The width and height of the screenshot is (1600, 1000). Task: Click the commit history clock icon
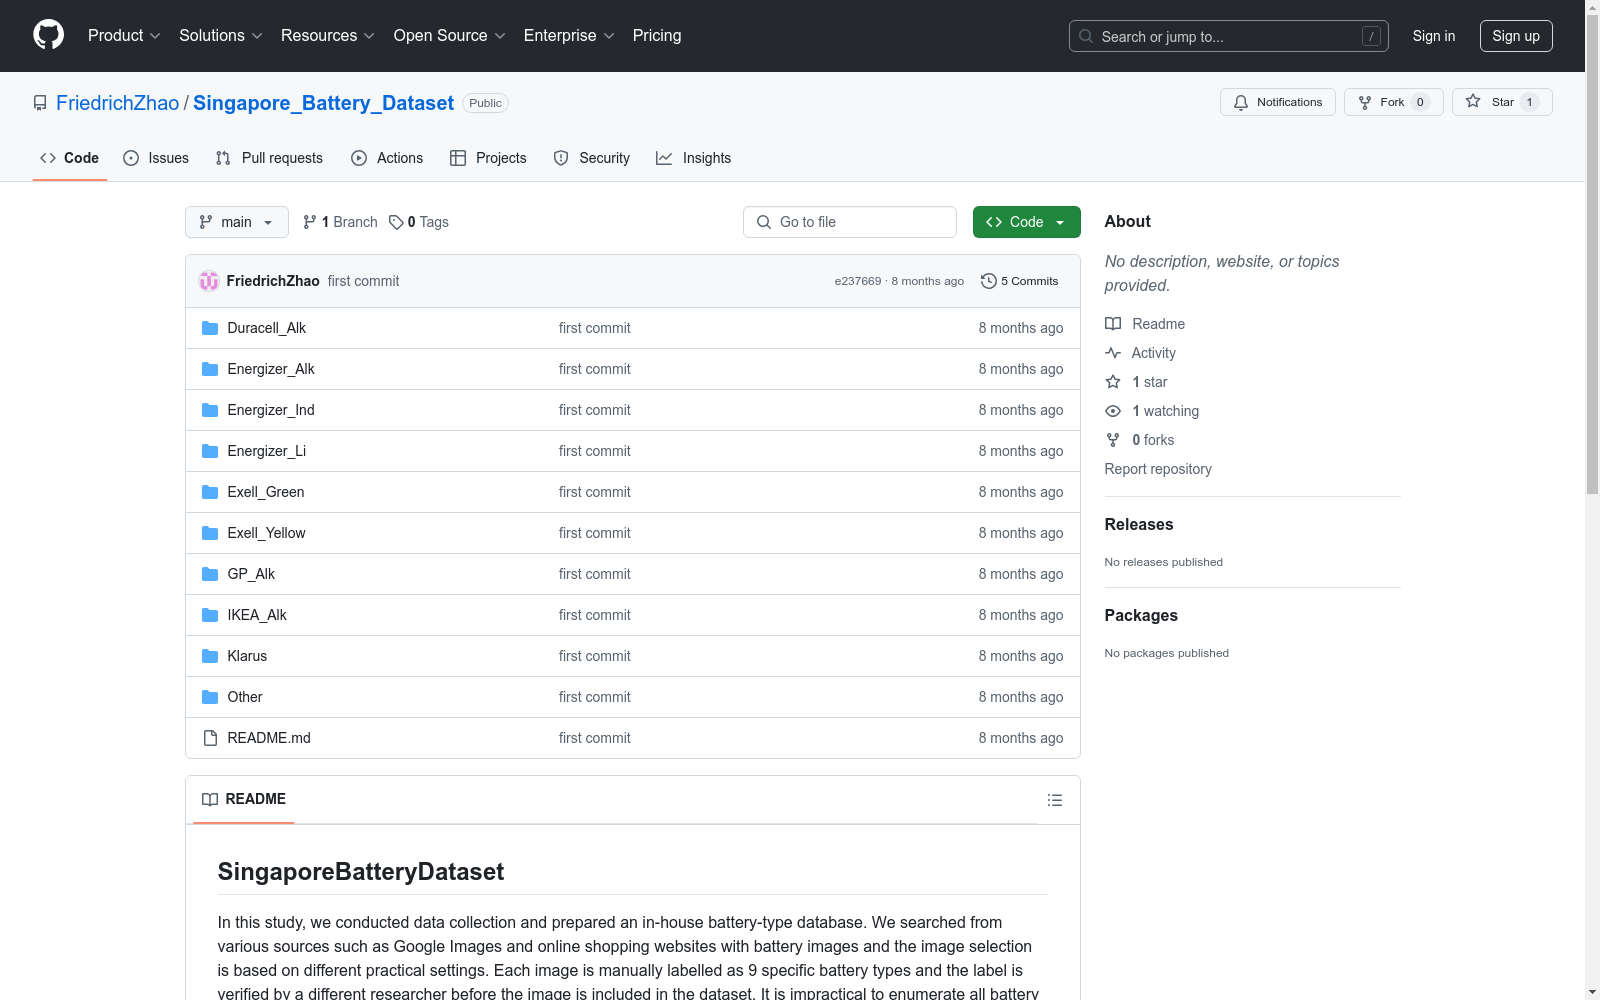989,281
